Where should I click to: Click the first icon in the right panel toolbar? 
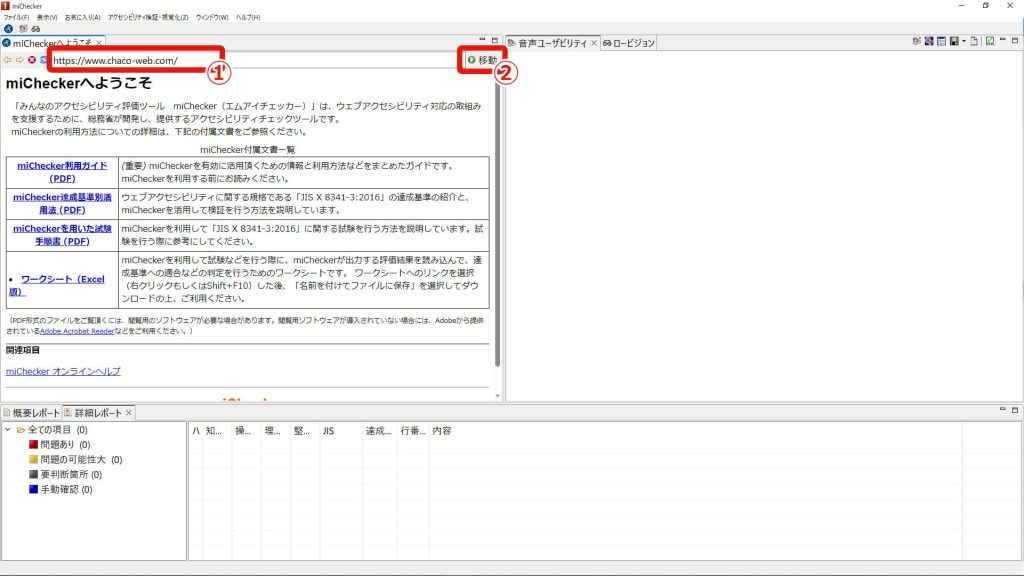click(x=916, y=41)
